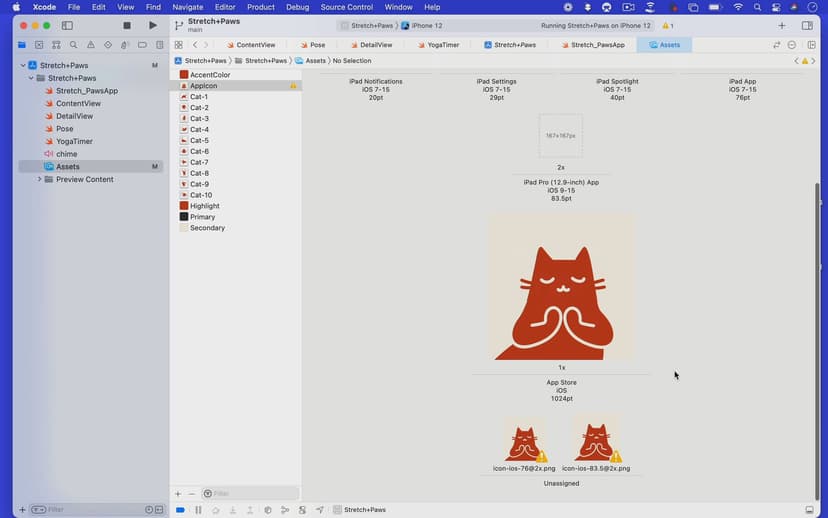Screen dimensions: 828x518
Task: Show the Issue navigator warning triangle
Action: (90, 45)
